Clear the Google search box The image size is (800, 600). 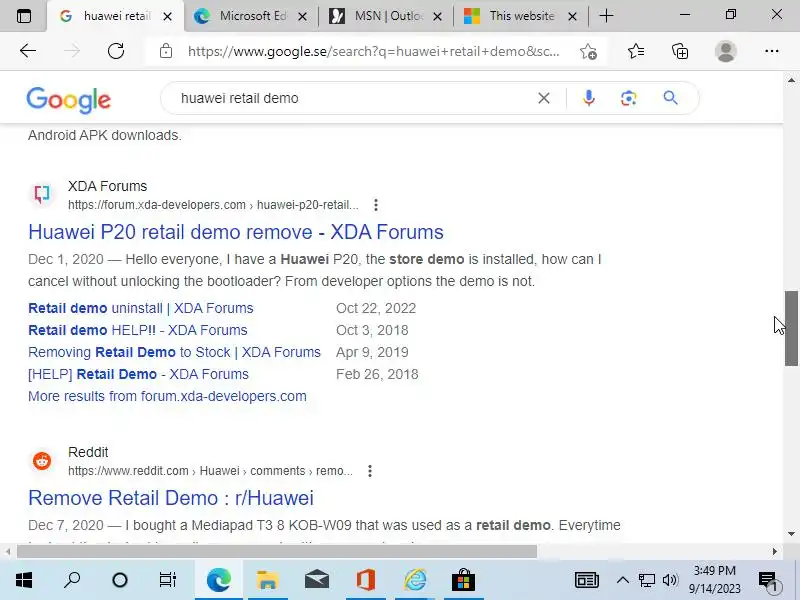click(544, 98)
